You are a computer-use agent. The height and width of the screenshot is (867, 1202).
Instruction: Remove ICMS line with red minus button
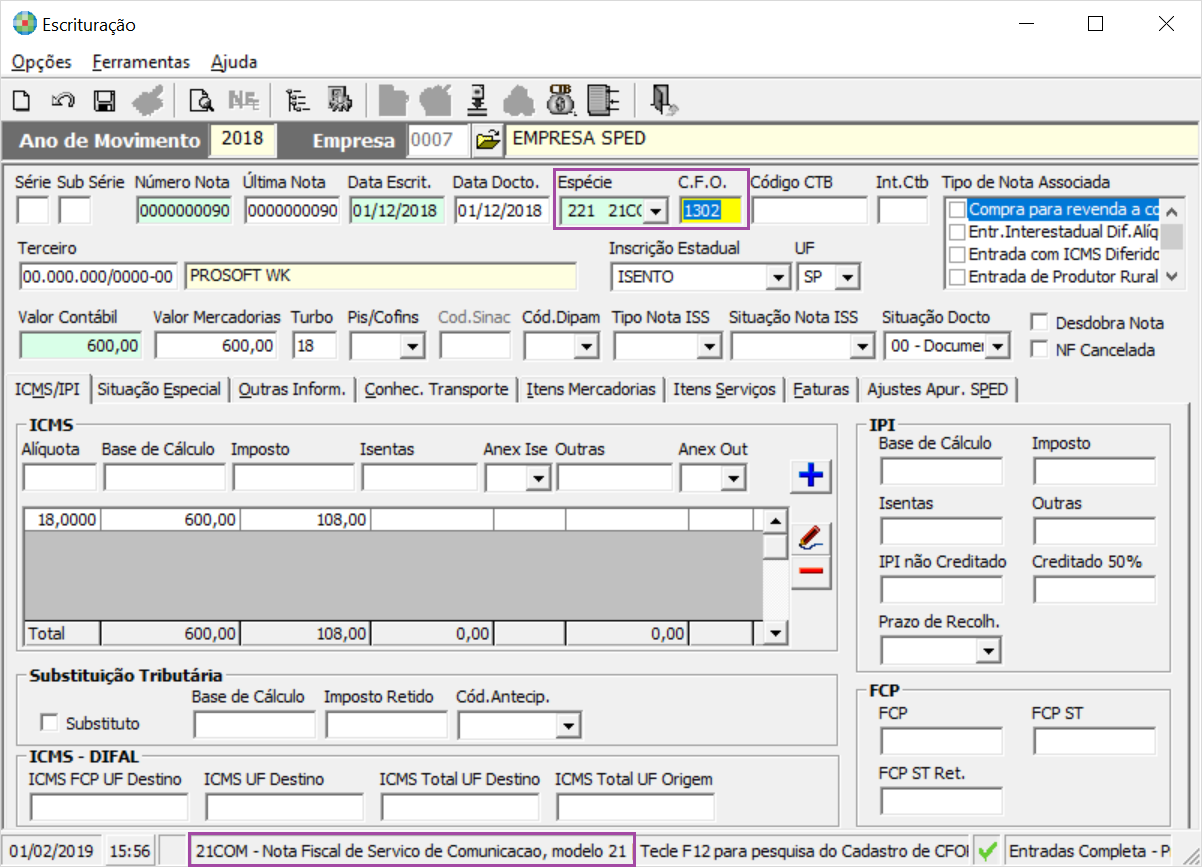click(810, 571)
